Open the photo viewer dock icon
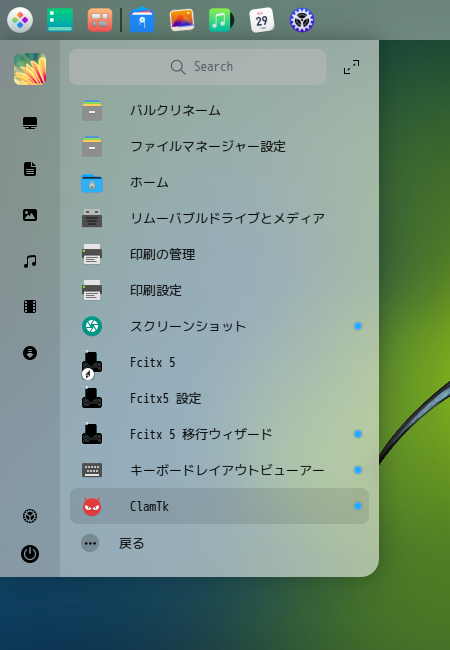This screenshot has width=450, height=650. [x=181, y=20]
